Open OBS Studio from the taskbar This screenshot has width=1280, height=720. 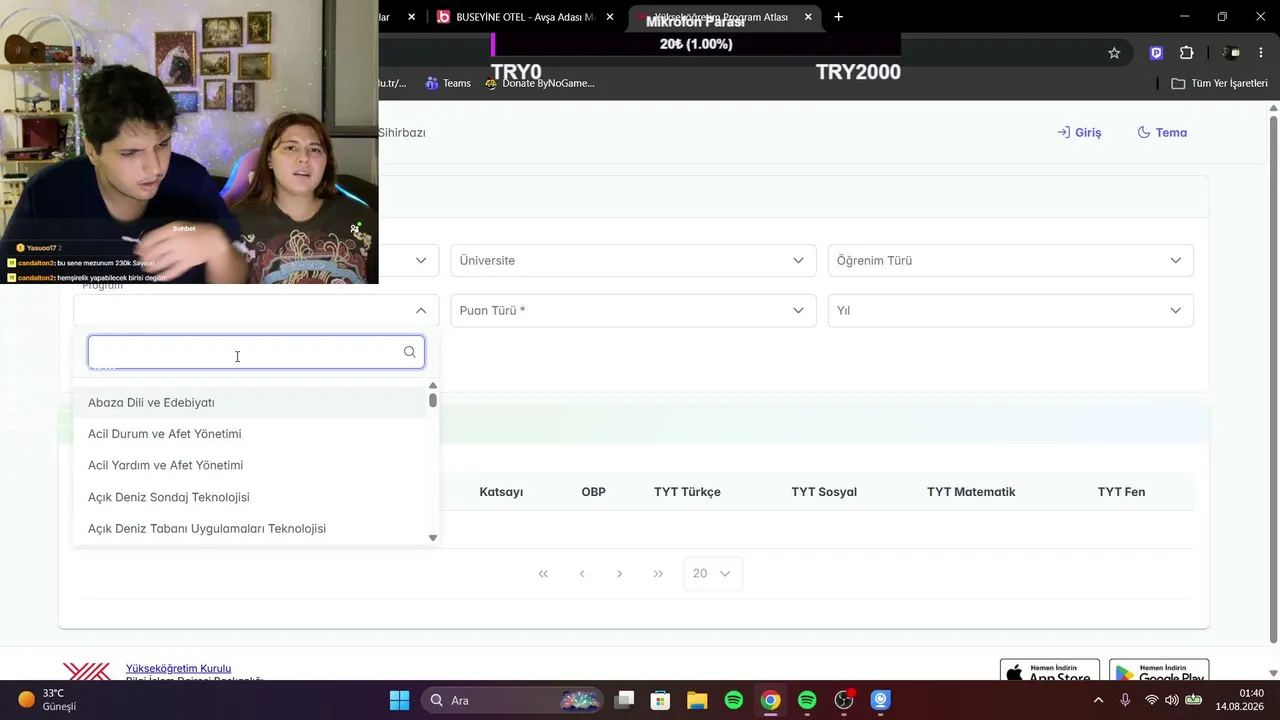point(844,700)
